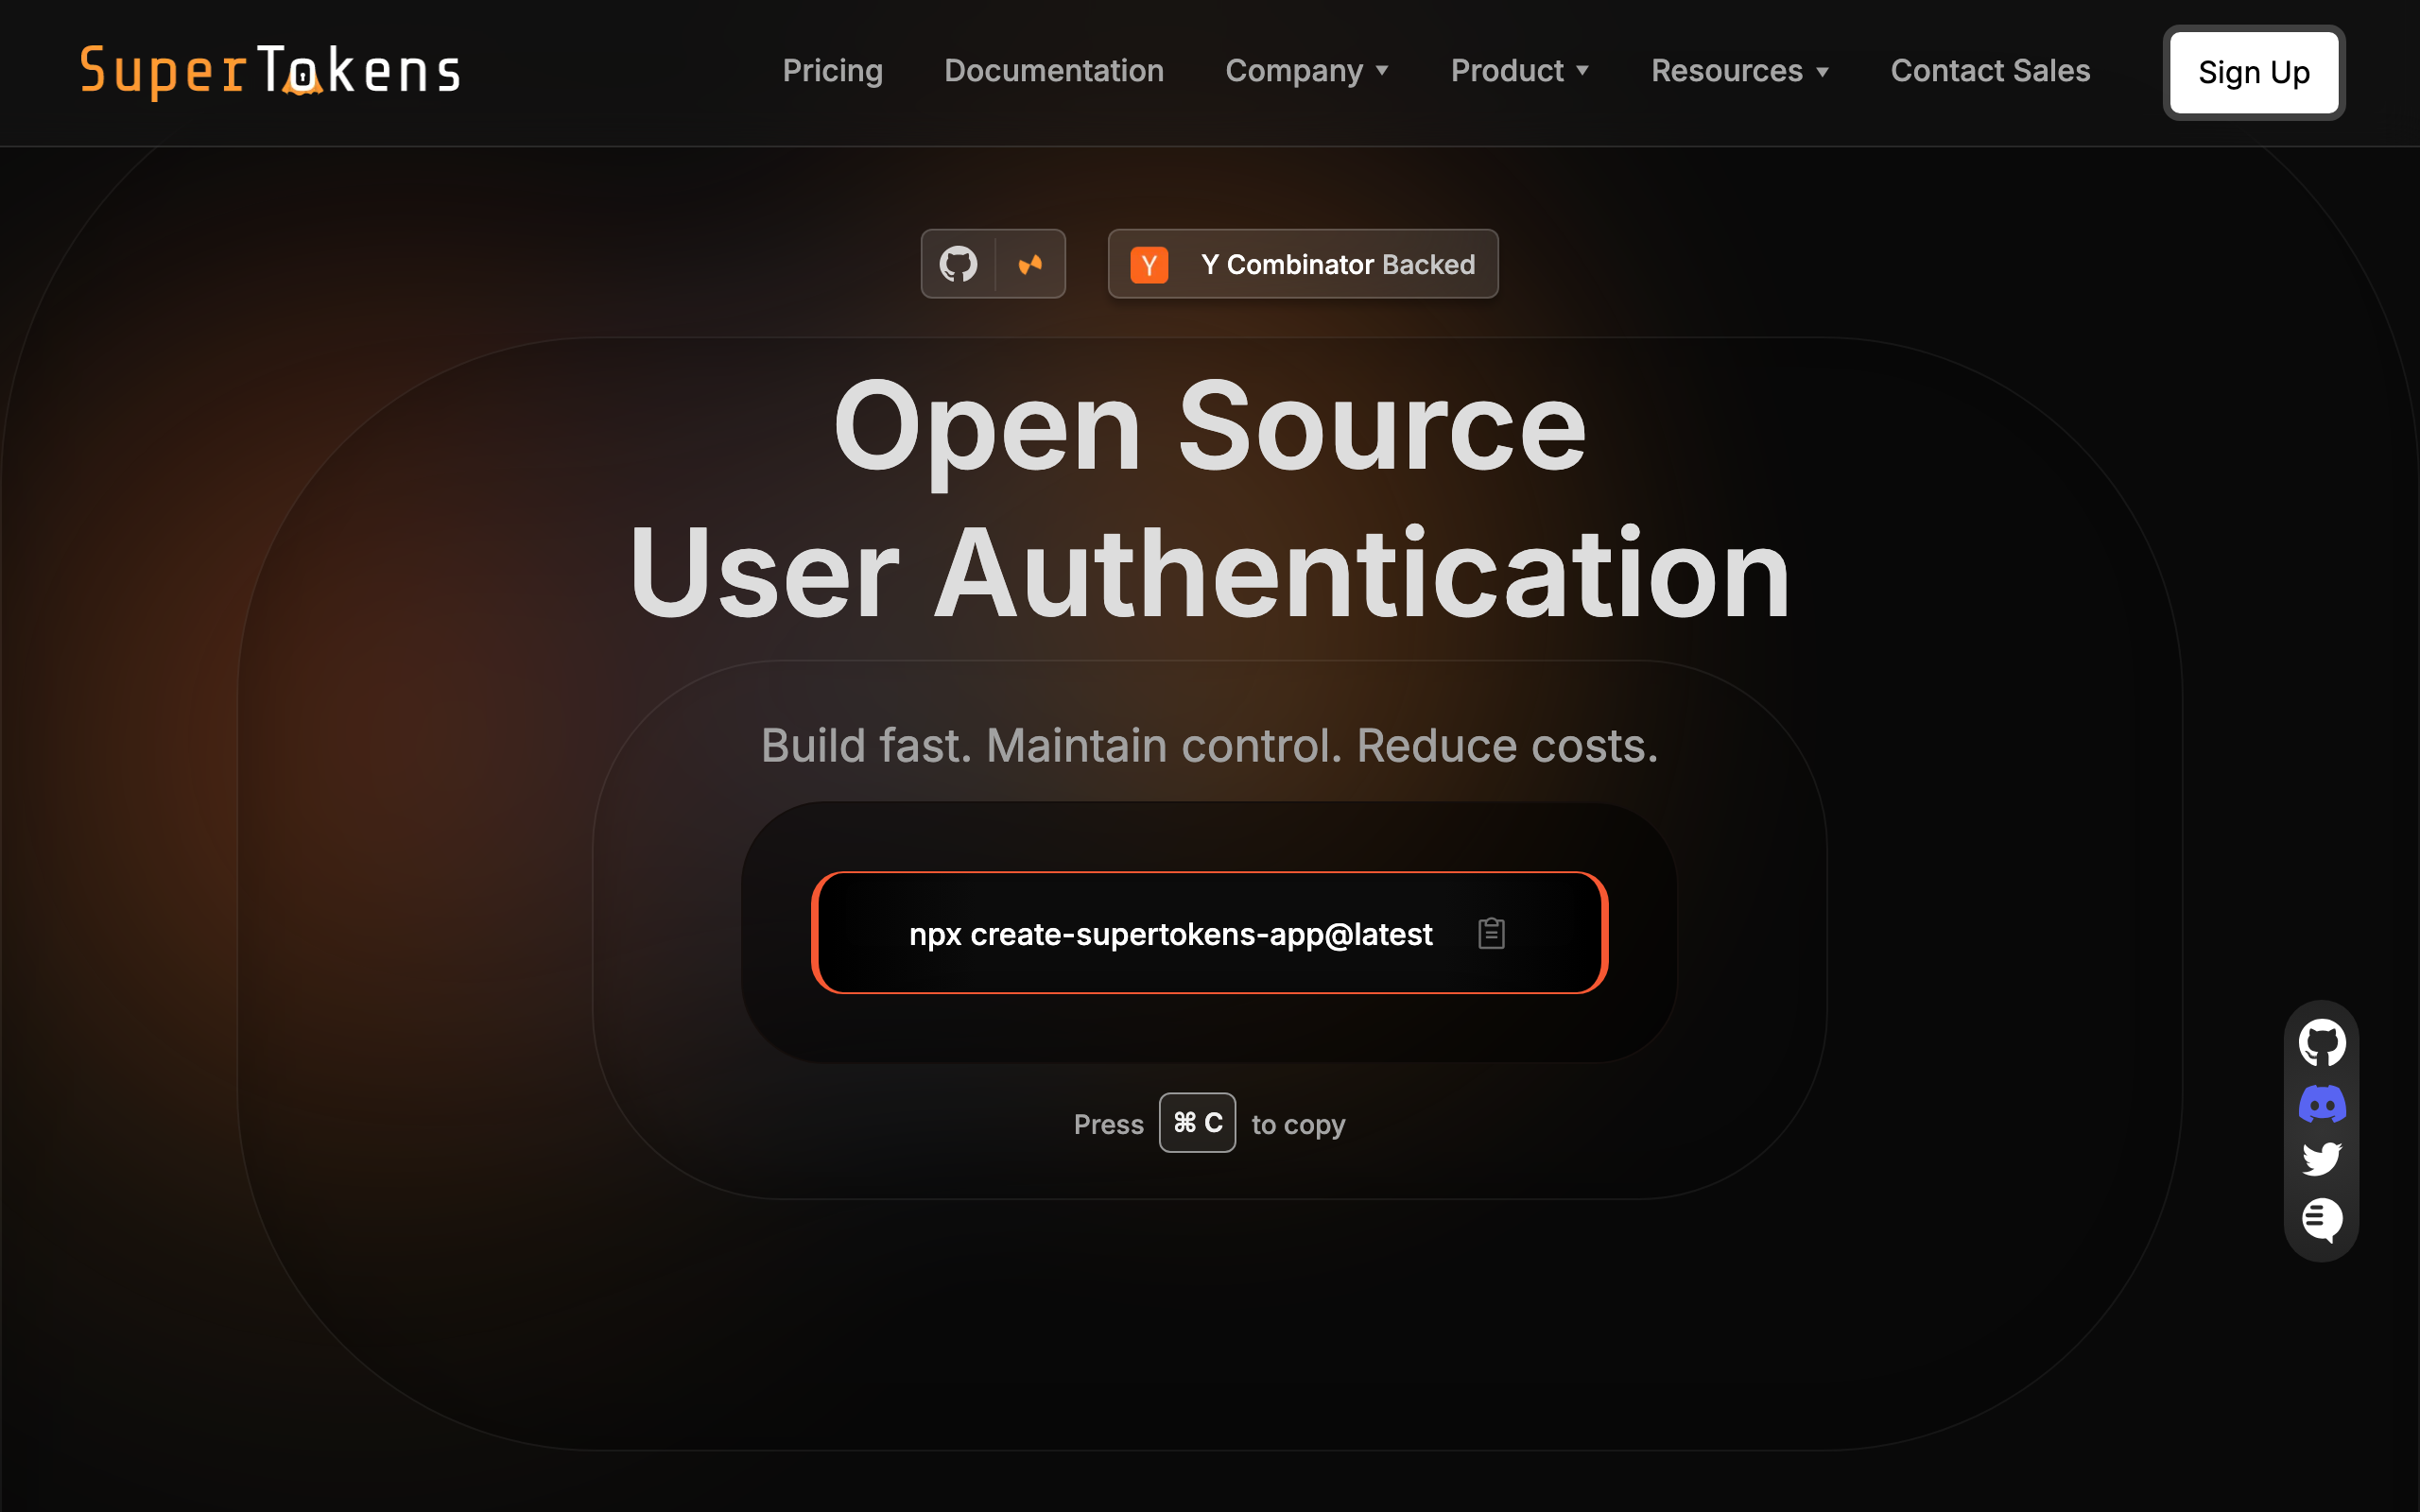Click the ⌘ C keyboard shortcut key

(x=1197, y=1123)
